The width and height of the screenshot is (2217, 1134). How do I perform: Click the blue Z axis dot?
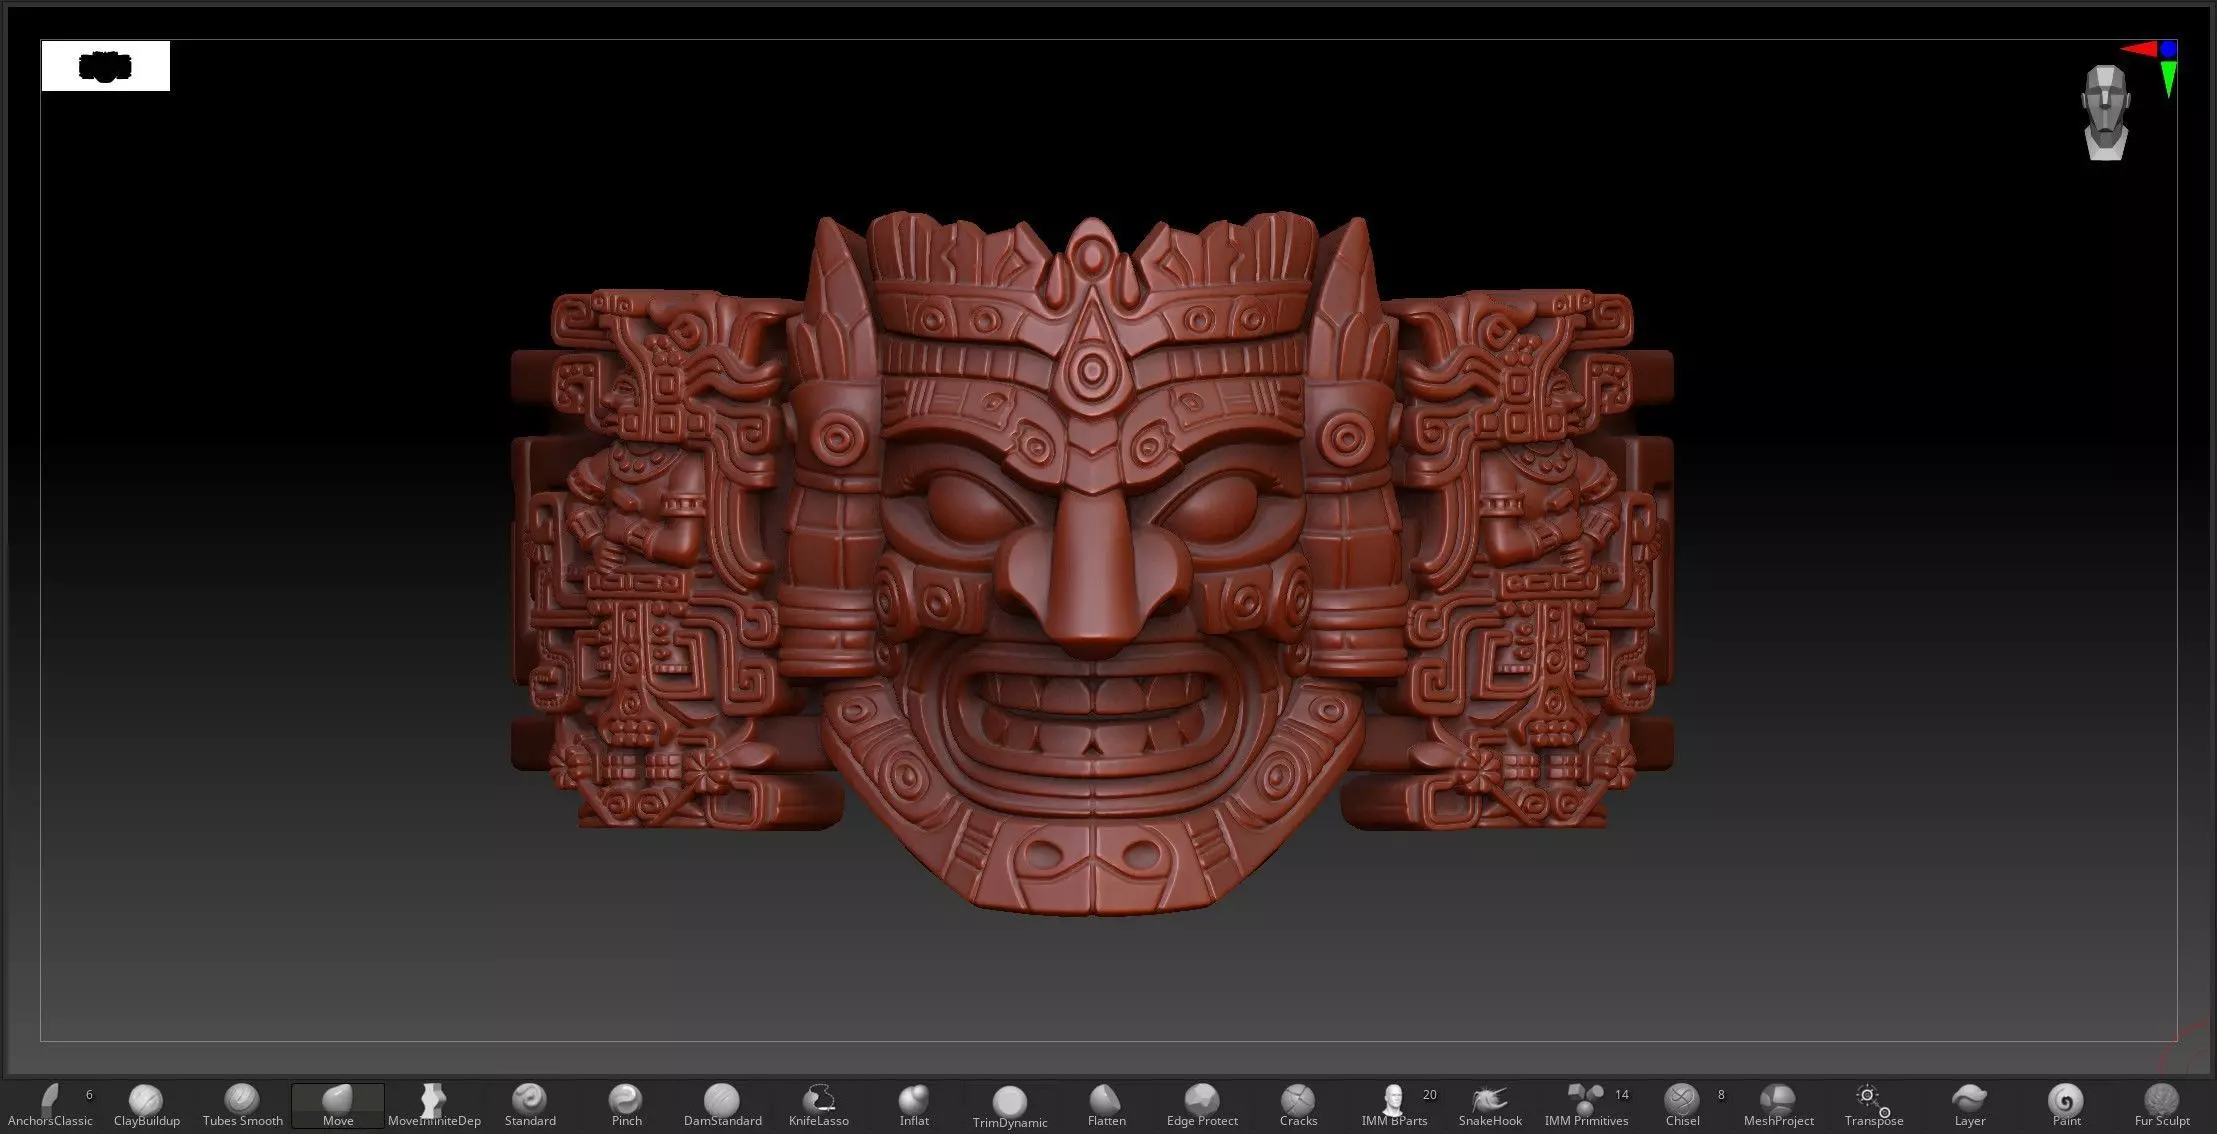(x=2167, y=48)
